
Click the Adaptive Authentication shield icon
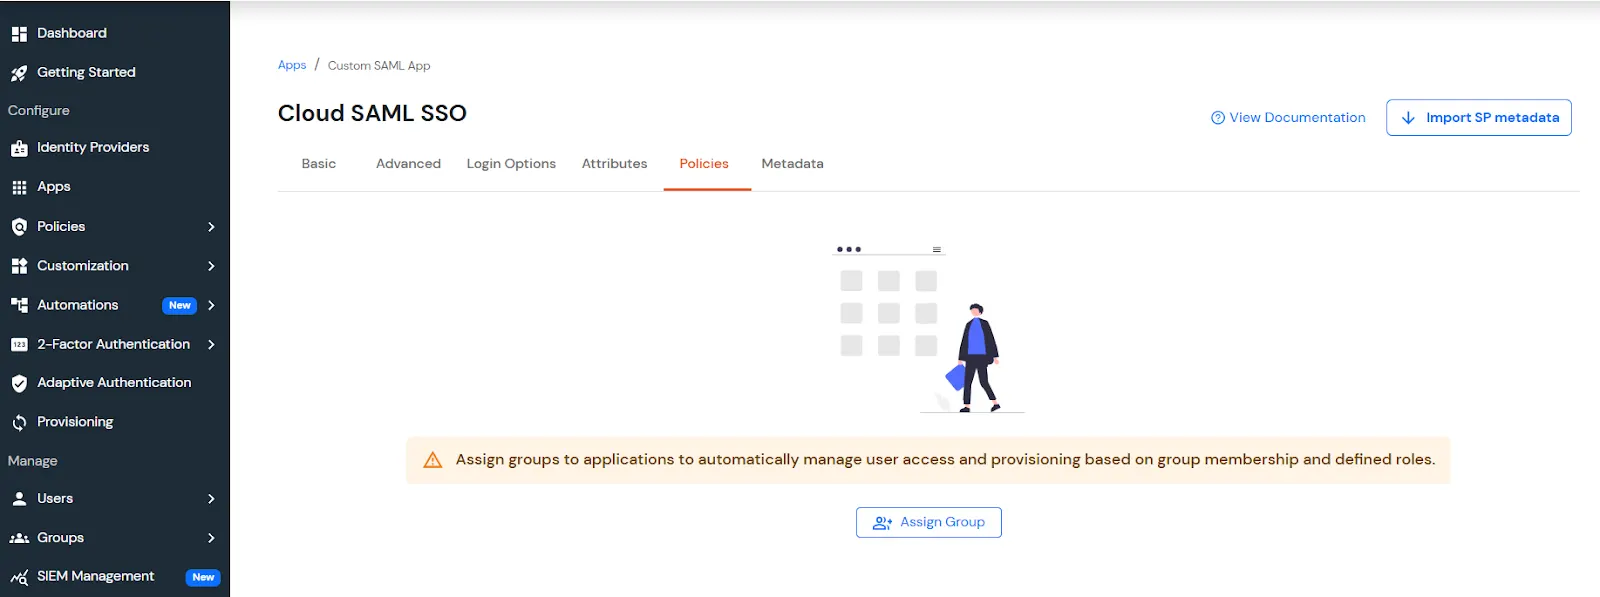(19, 383)
